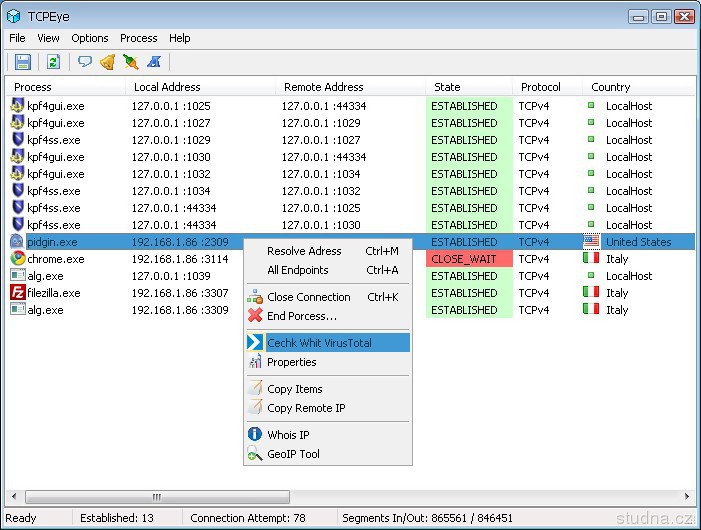
Task: Click the red X End Process icon
Action: [x=255, y=316]
